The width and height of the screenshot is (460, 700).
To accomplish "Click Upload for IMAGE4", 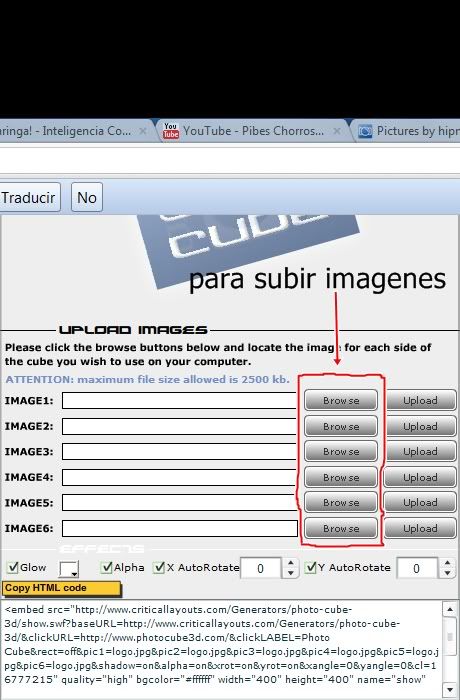I will point(420,477).
